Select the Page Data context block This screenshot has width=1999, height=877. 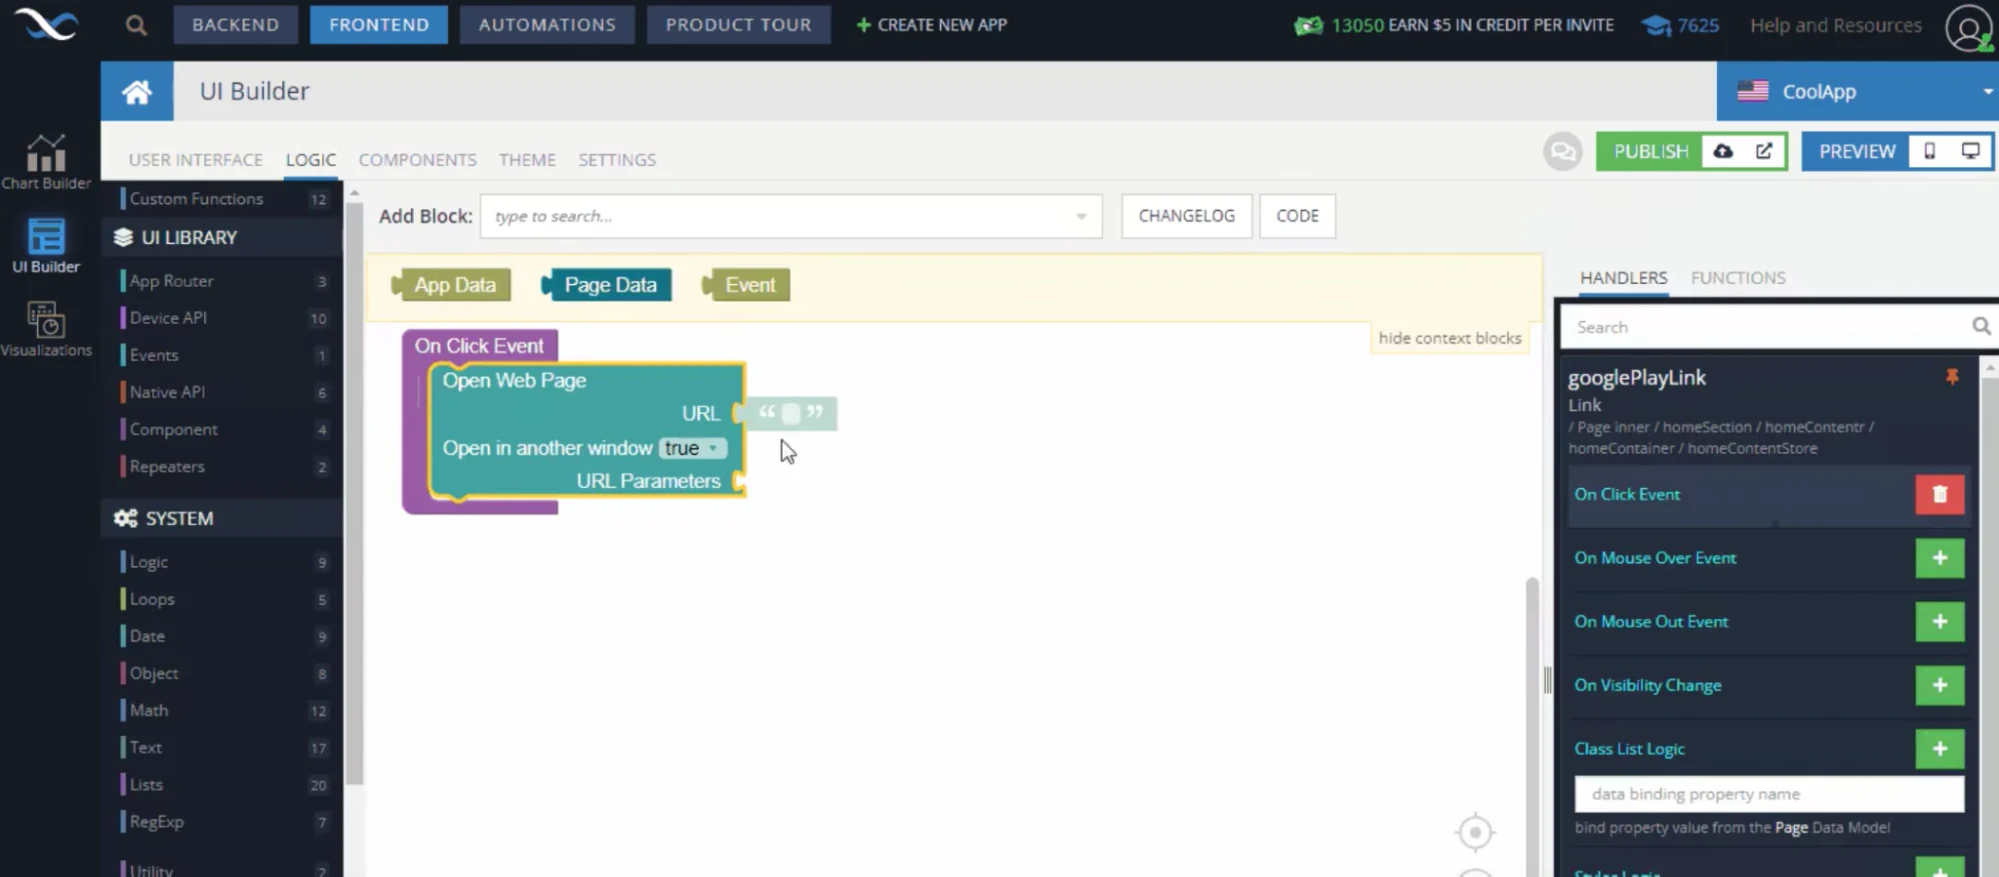pos(607,285)
